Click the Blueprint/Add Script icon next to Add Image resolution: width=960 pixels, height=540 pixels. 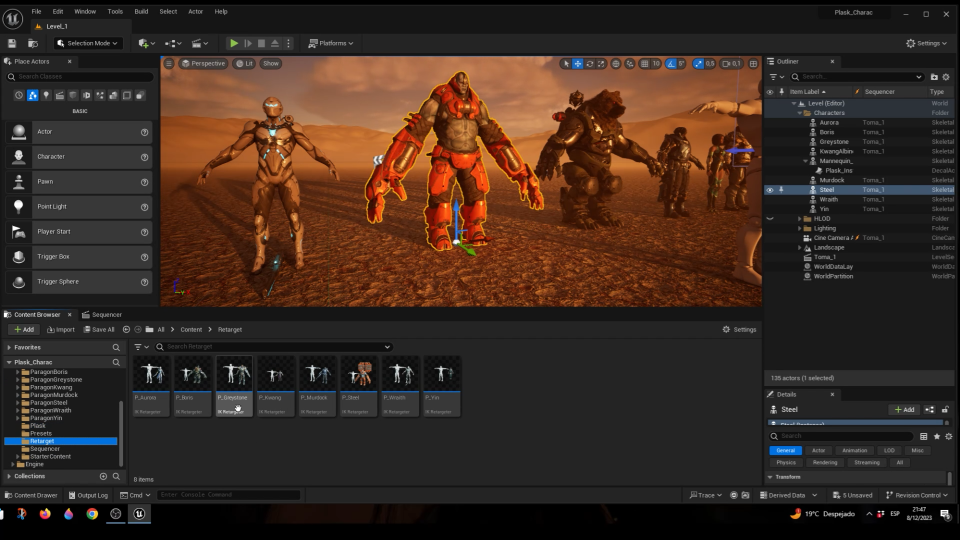click(929, 410)
